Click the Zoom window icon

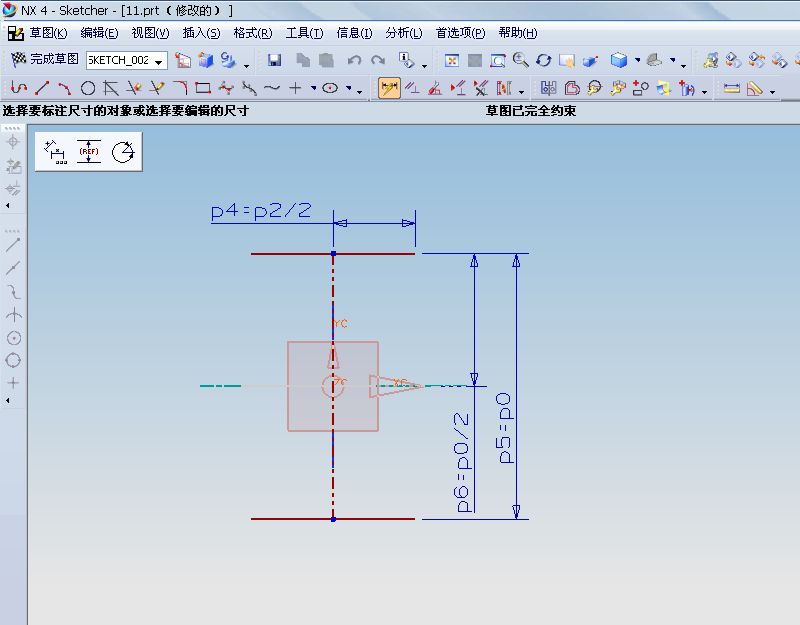point(498,61)
